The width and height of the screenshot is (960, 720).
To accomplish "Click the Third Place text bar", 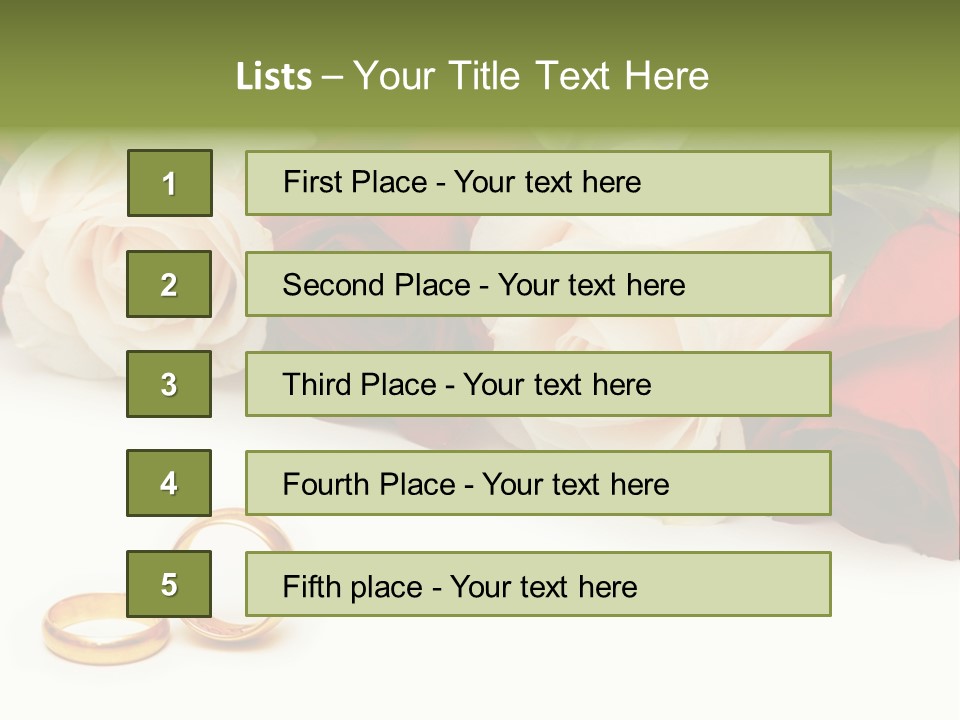I will [x=538, y=384].
